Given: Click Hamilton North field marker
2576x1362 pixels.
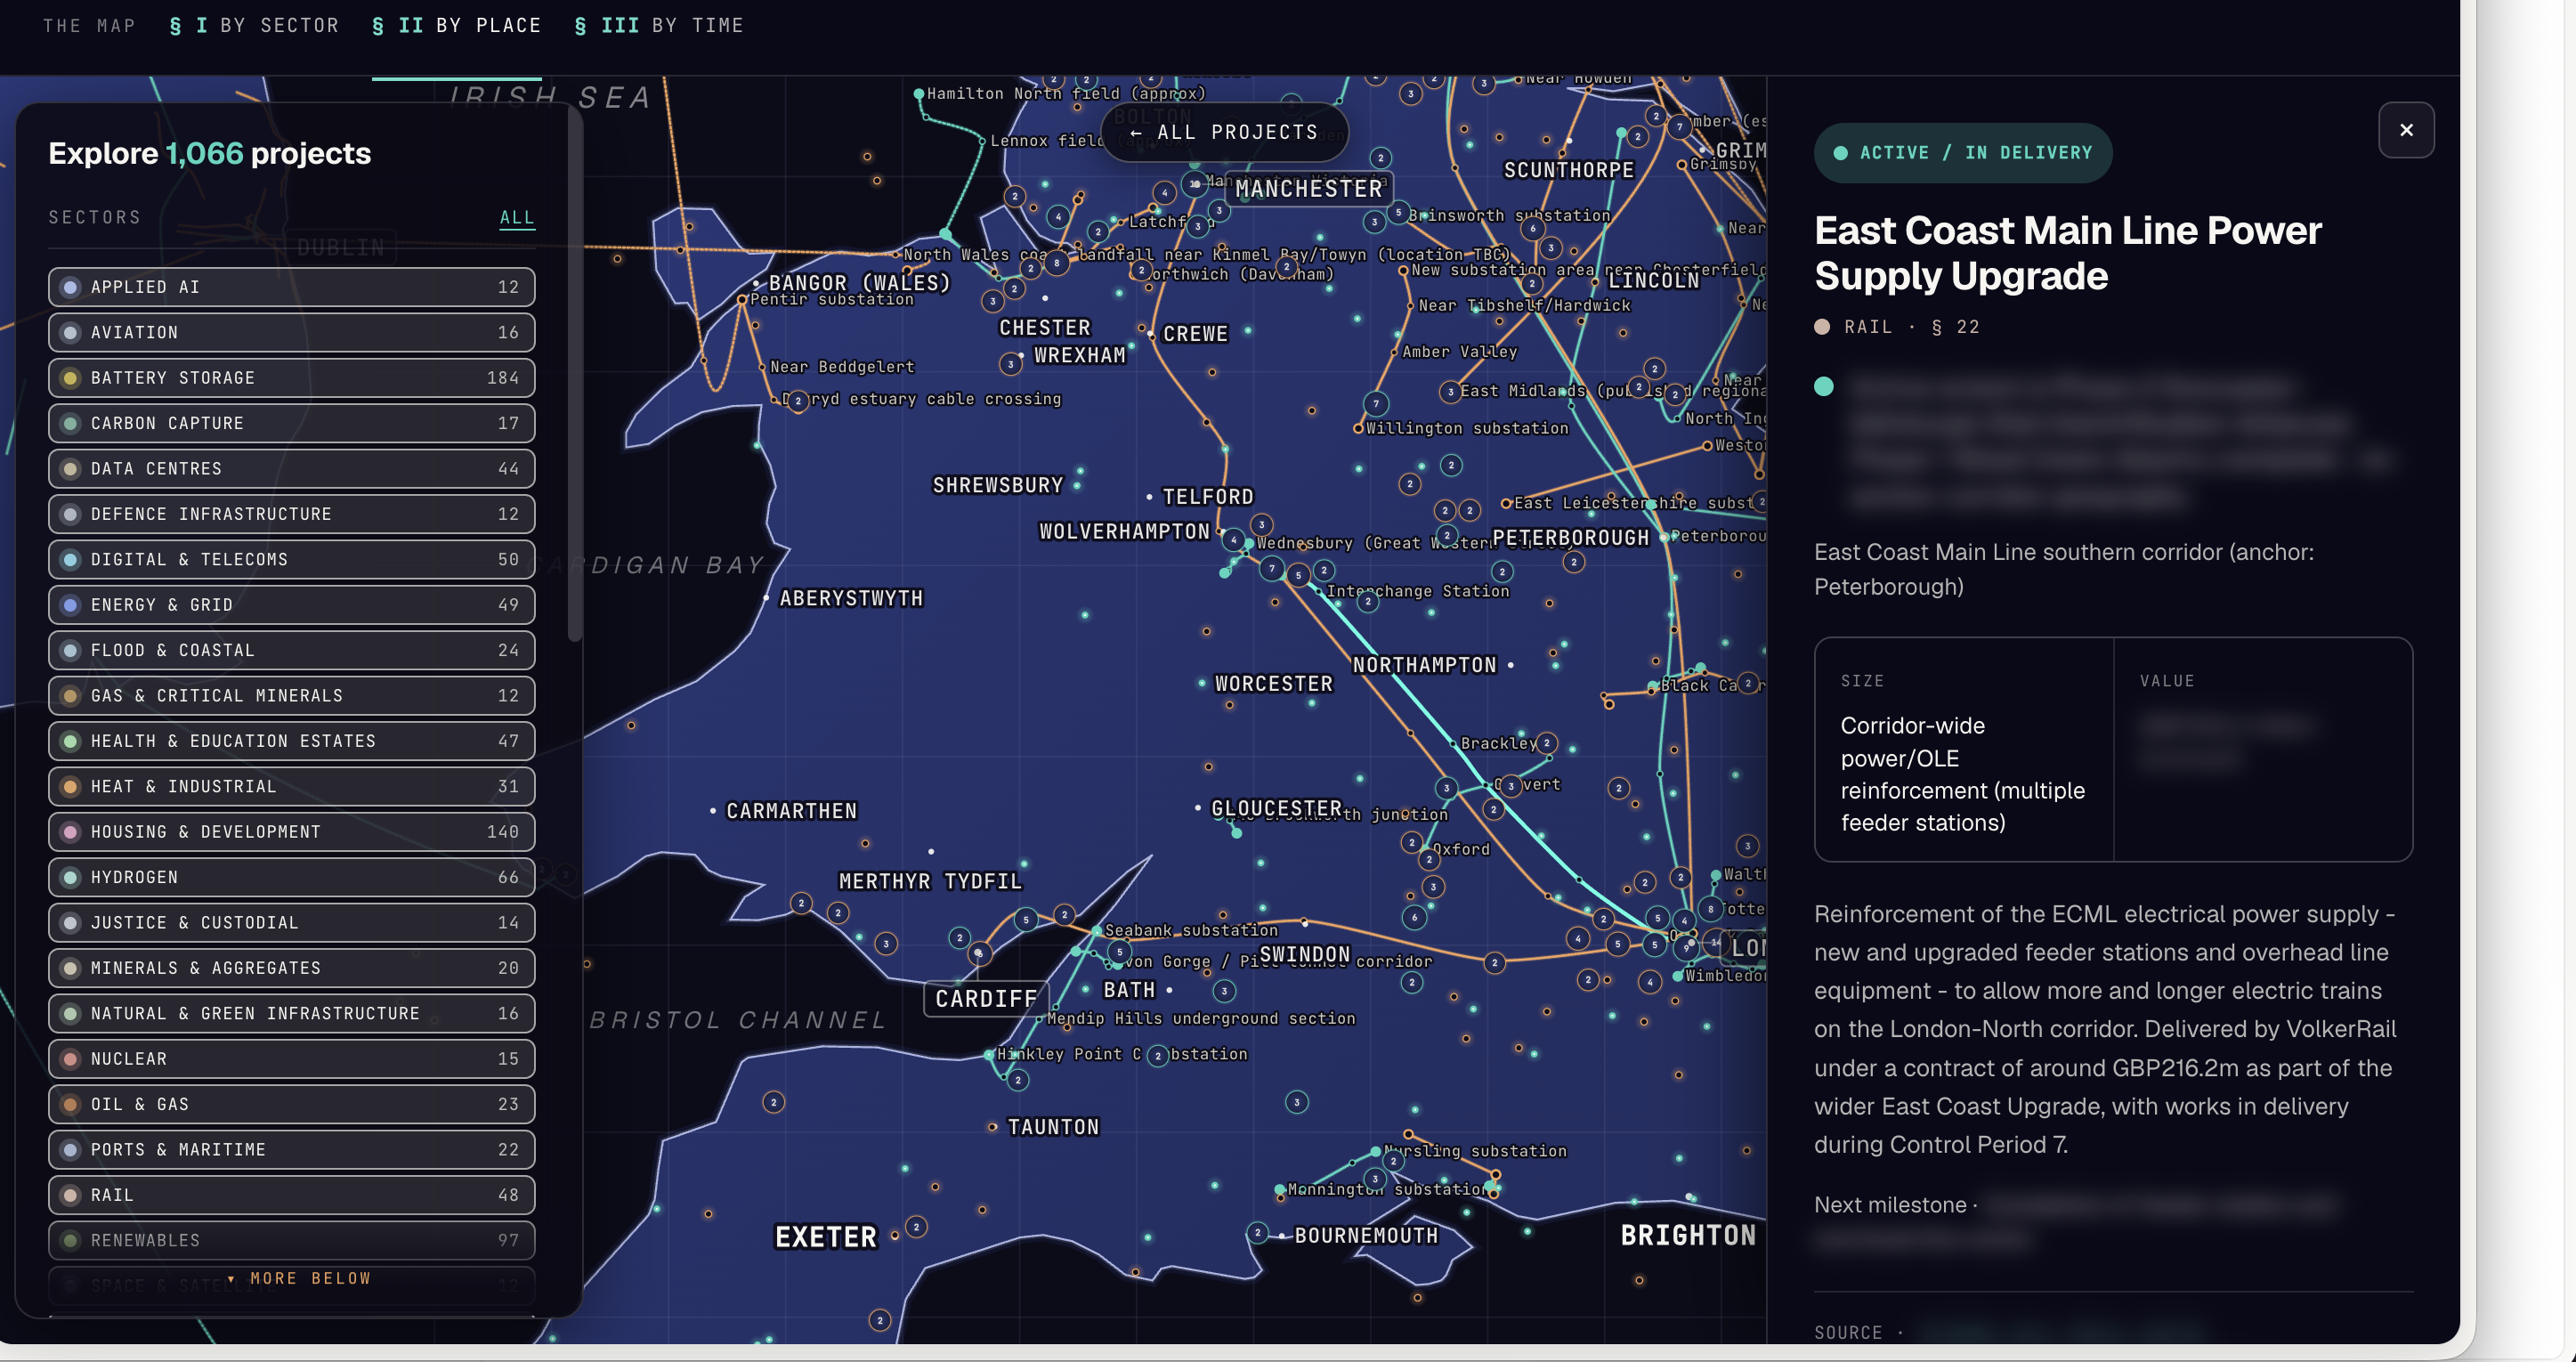Looking at the screenshot, I should 919,94.
